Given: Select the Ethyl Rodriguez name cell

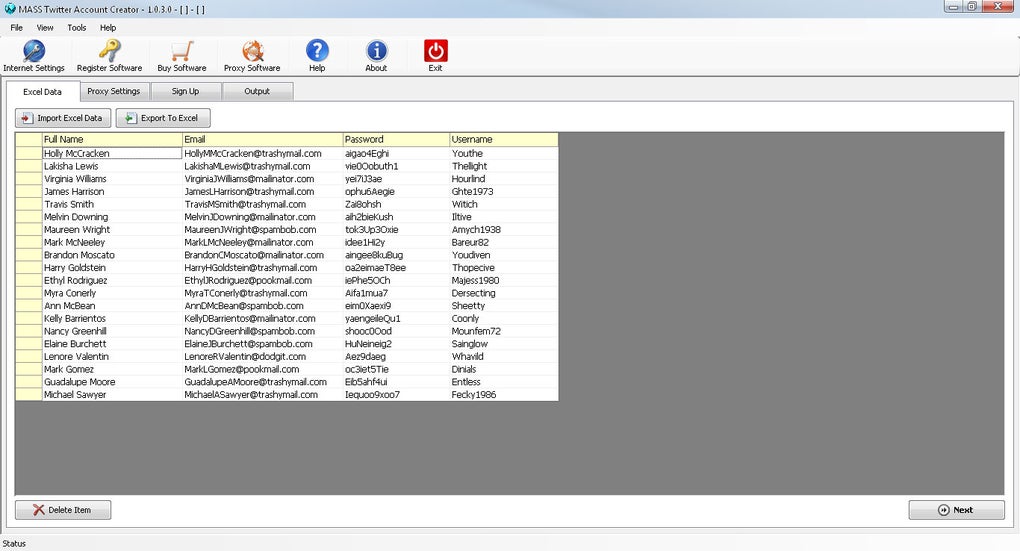Looking at the screenshot, I should pos(112,280).
